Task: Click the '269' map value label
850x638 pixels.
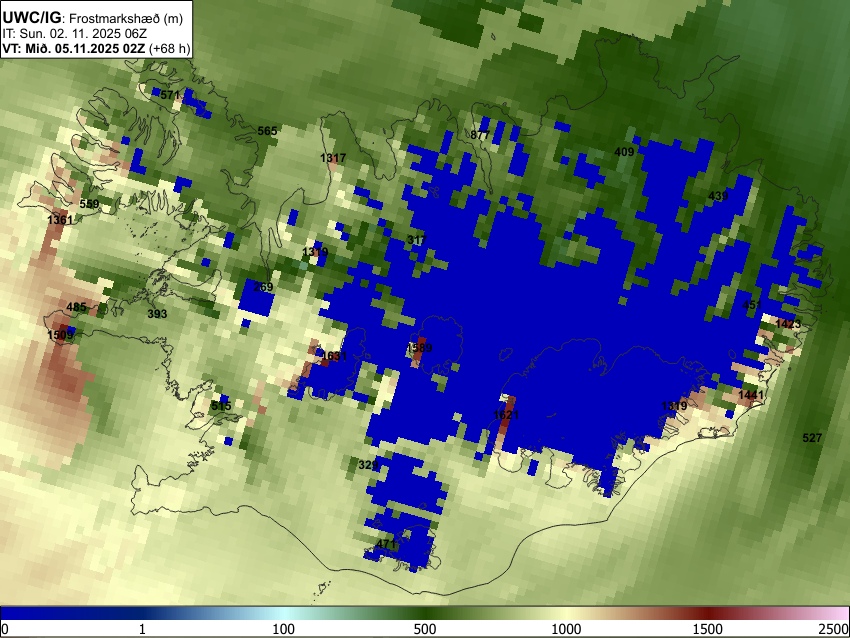Action: pyautogui.click(x=263, y=287)
